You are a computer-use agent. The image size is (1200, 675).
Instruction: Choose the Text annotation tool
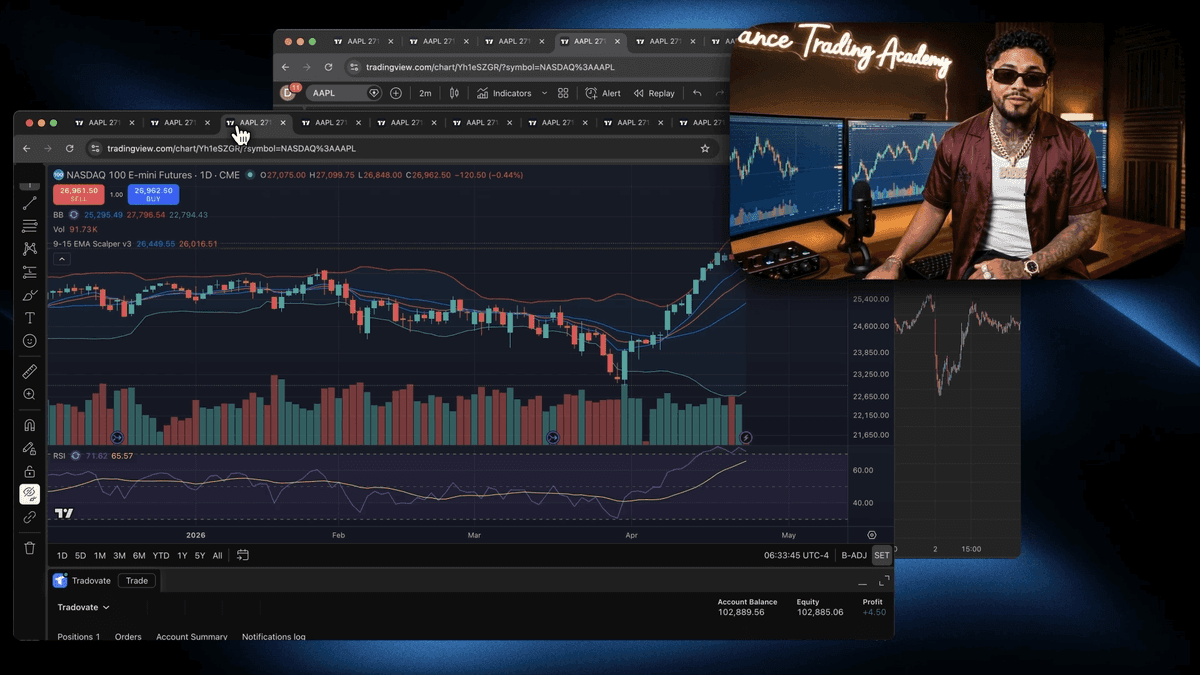pos(30,318)
